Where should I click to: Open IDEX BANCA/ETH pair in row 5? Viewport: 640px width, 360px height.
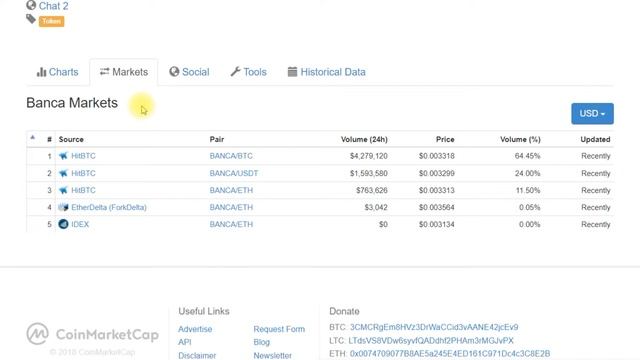pyautogui.click(x=231, y=224)
